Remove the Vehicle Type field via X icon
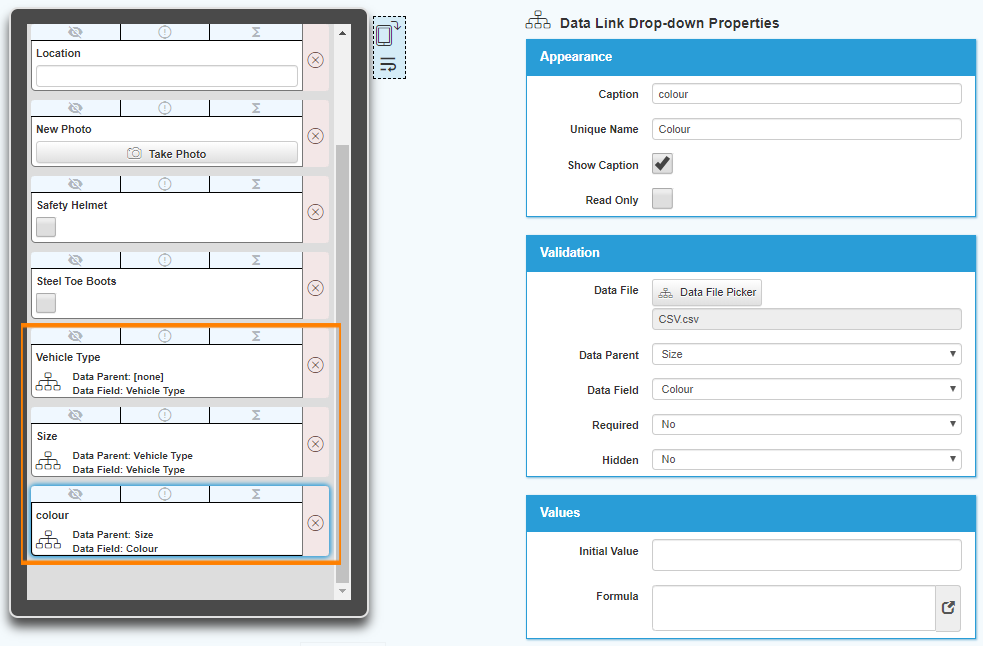 pos(315,365)
